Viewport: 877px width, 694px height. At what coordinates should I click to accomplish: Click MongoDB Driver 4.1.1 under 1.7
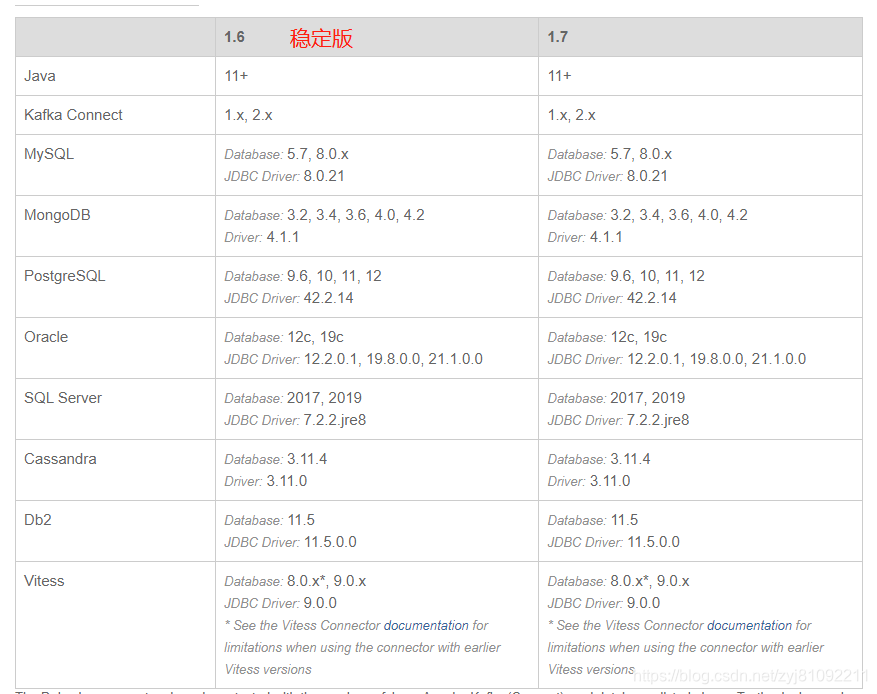(585, 237)
